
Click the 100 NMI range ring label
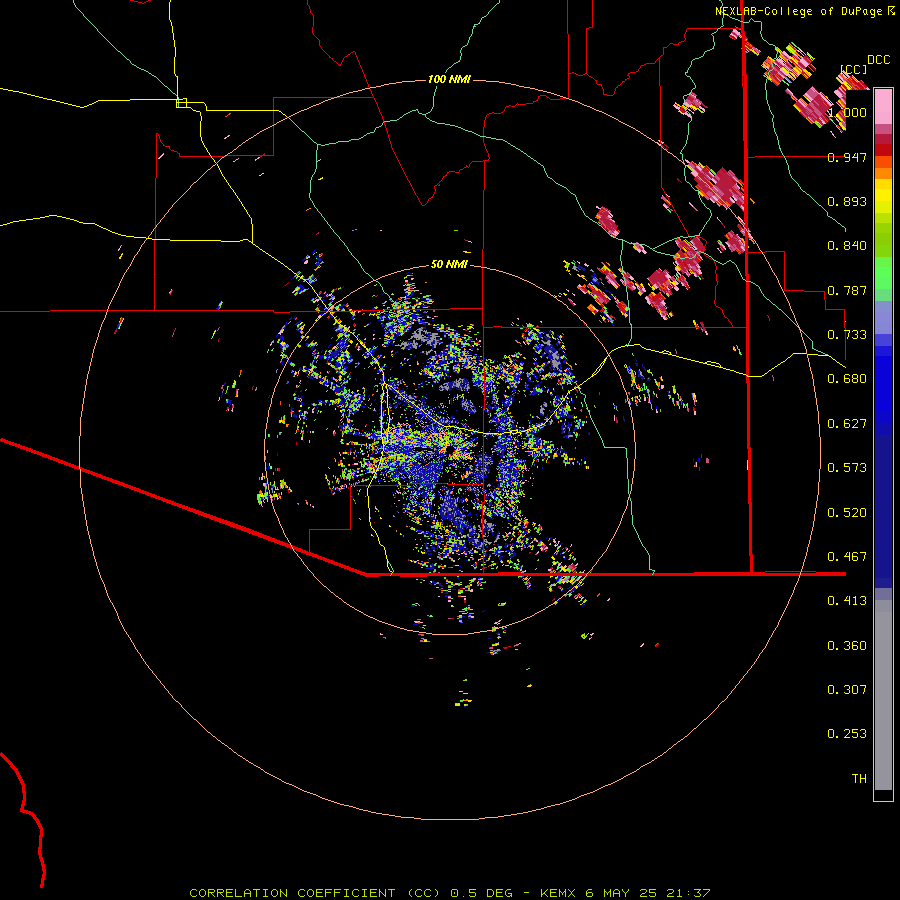pos(449,79)
